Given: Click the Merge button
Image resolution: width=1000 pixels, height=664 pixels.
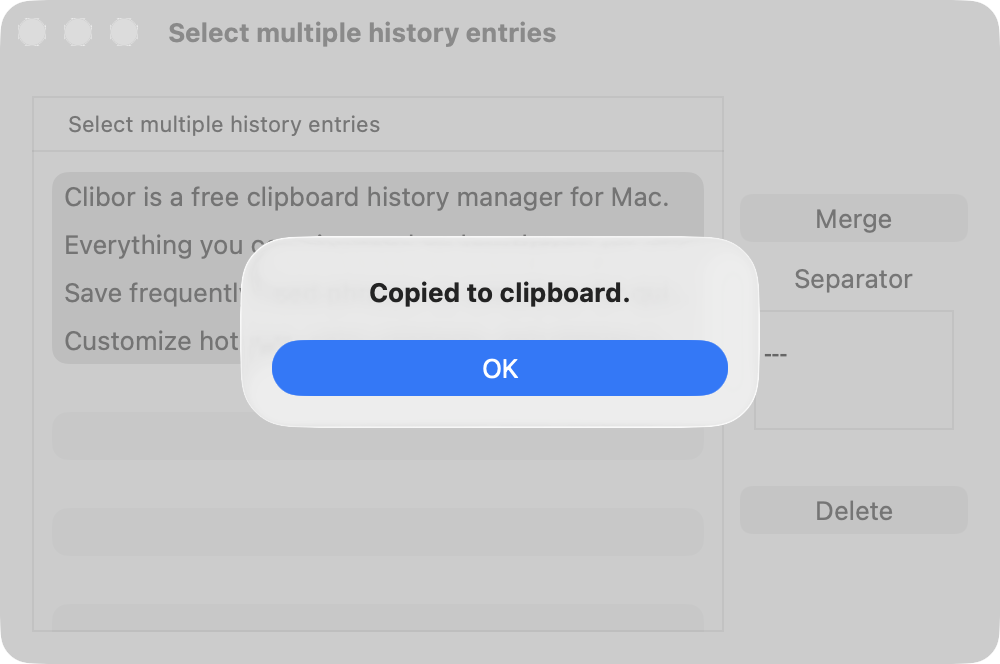Looking at the screenshot, I should [x=853, y=218].
